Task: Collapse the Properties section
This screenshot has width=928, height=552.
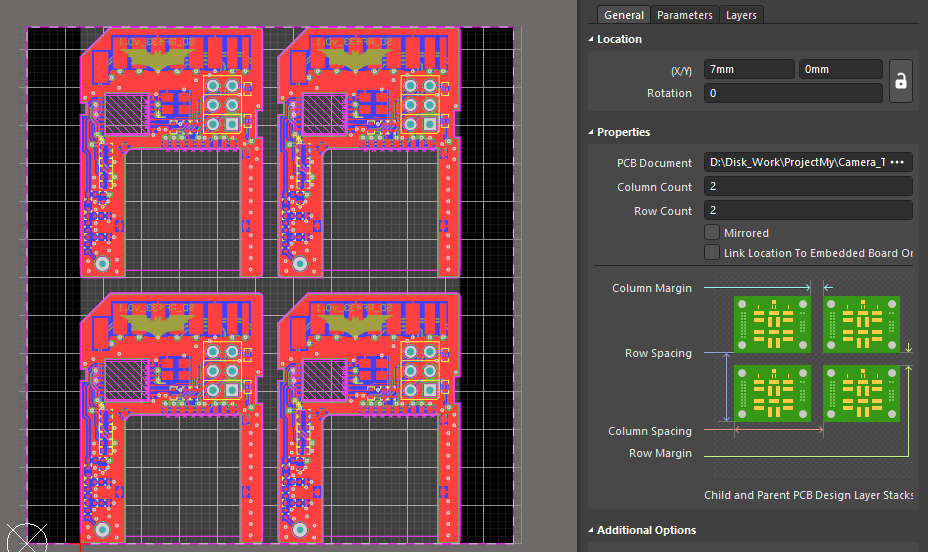Action: click(591, 132)
